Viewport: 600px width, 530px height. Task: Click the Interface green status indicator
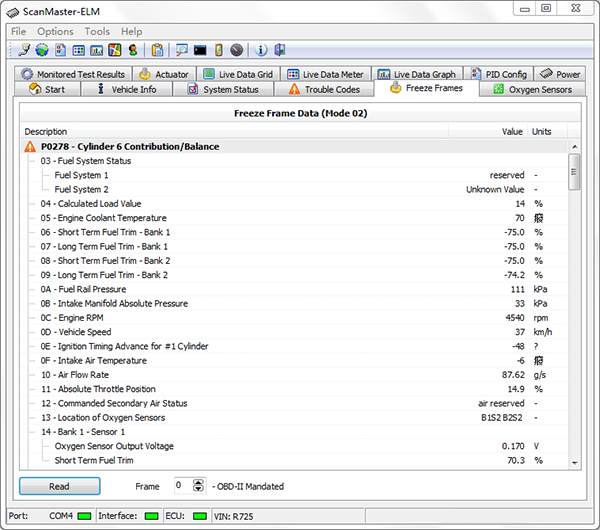[152, 516]
